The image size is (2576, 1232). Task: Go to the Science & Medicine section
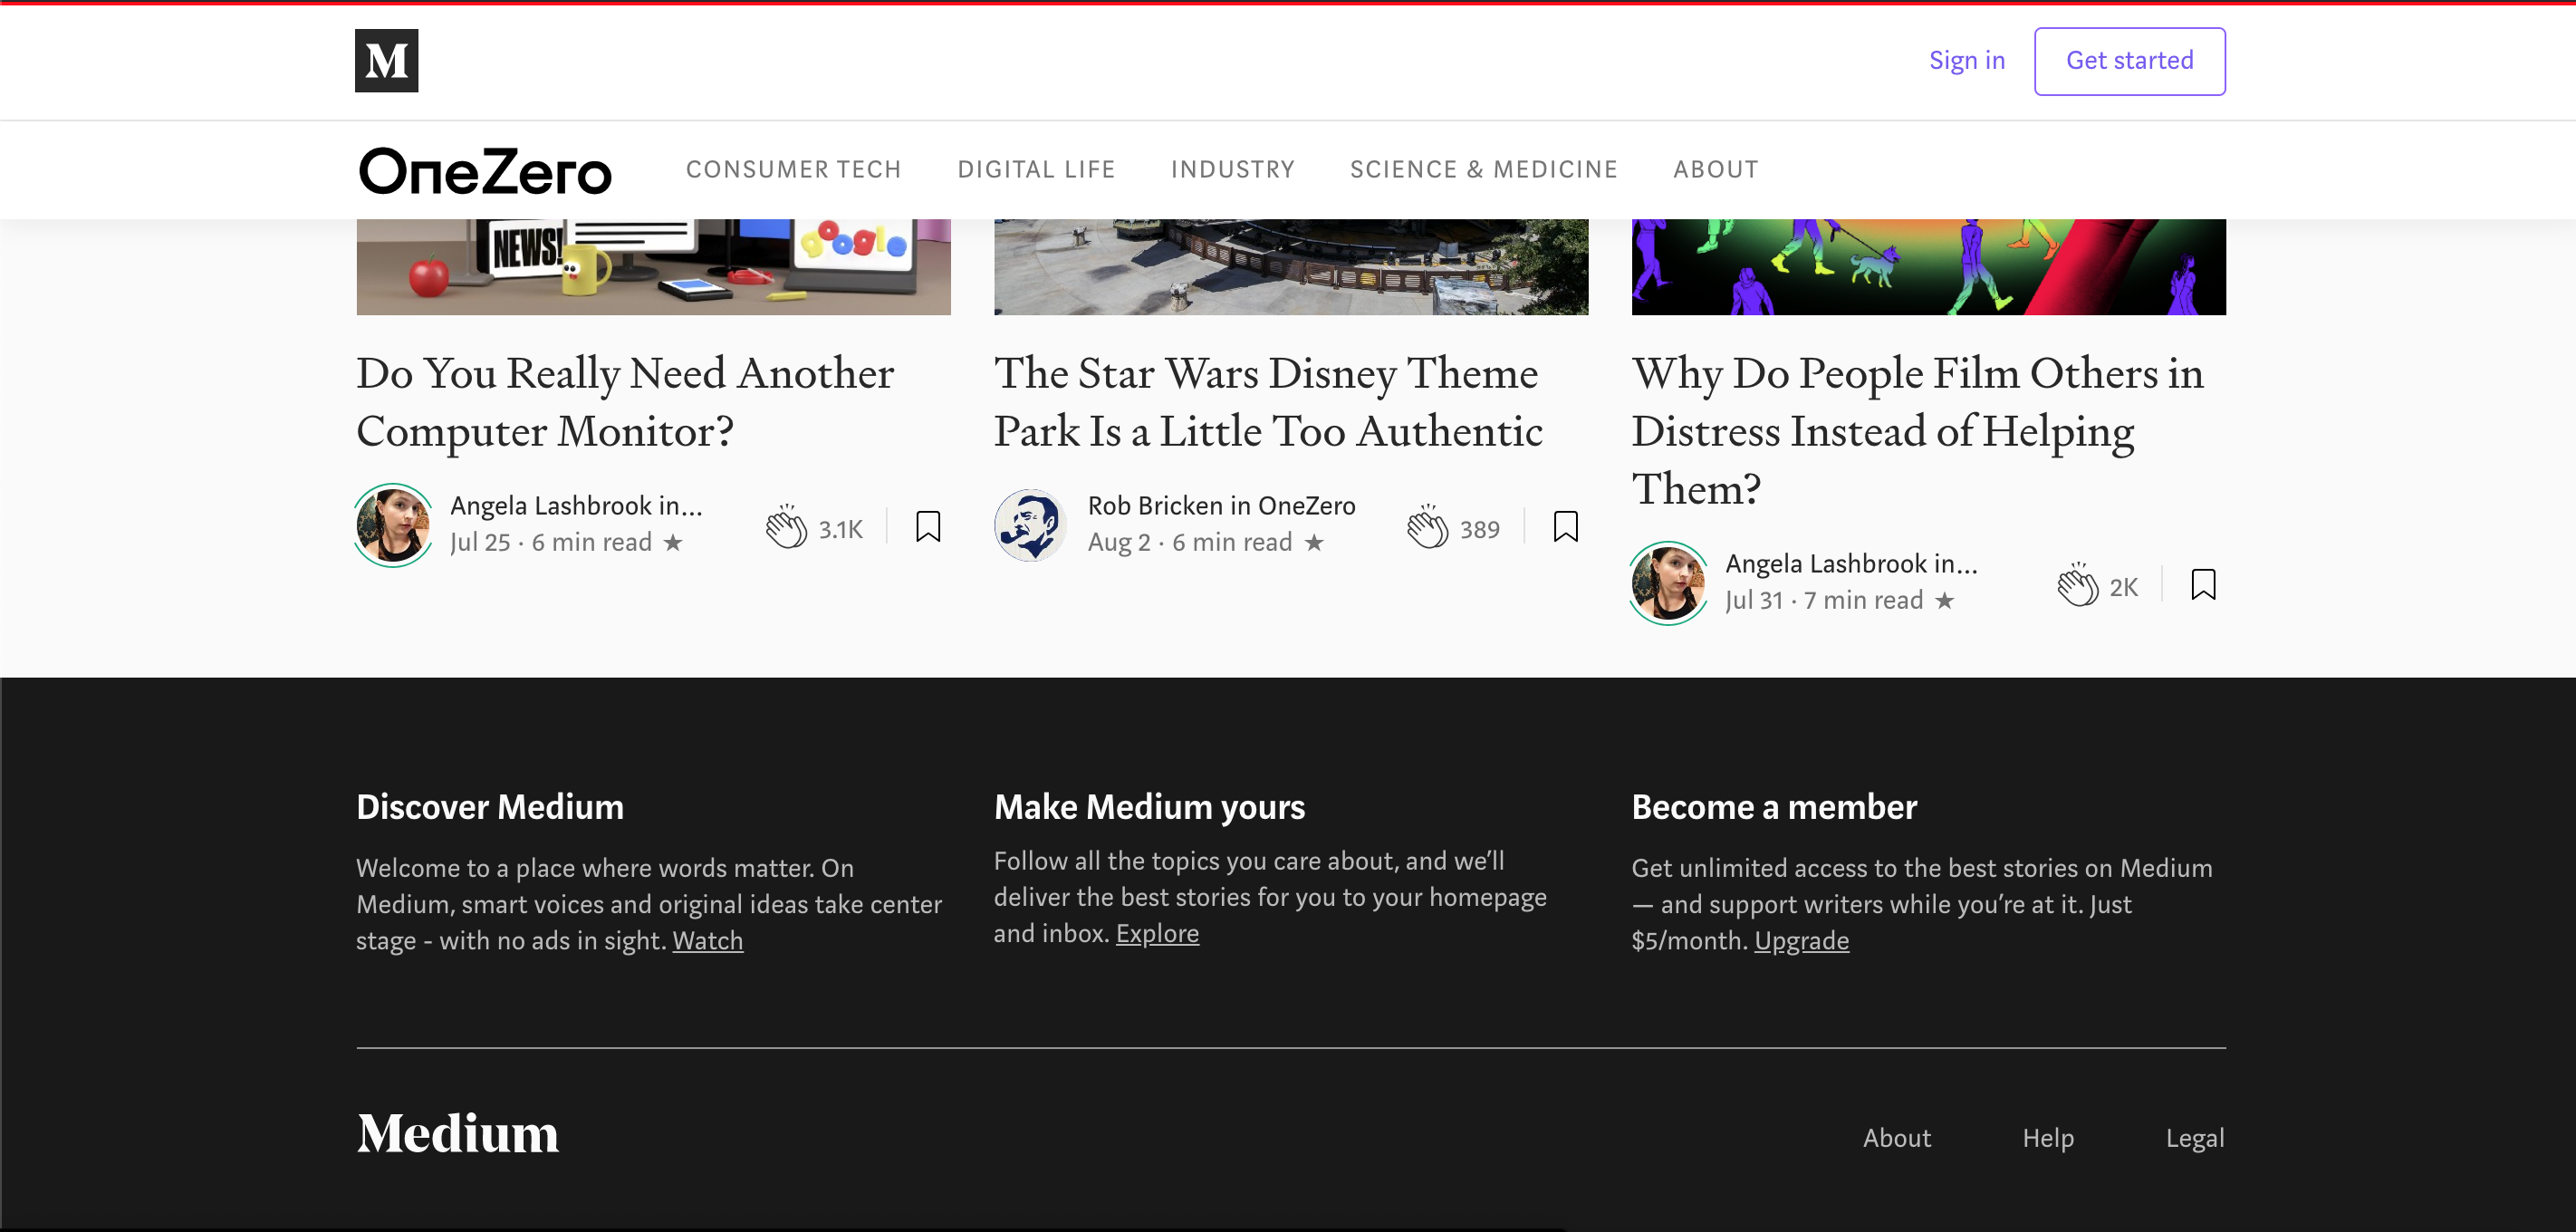point(1483,170)
